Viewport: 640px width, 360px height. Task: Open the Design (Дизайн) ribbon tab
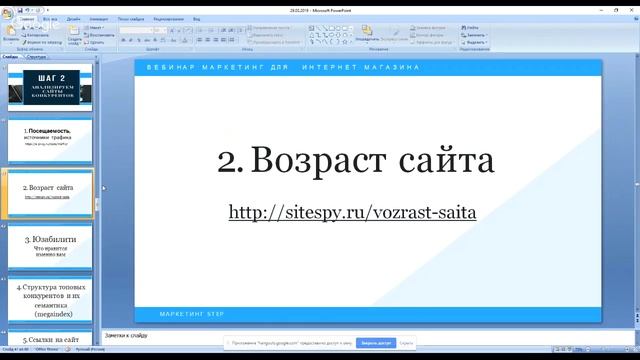coord(73,19)
